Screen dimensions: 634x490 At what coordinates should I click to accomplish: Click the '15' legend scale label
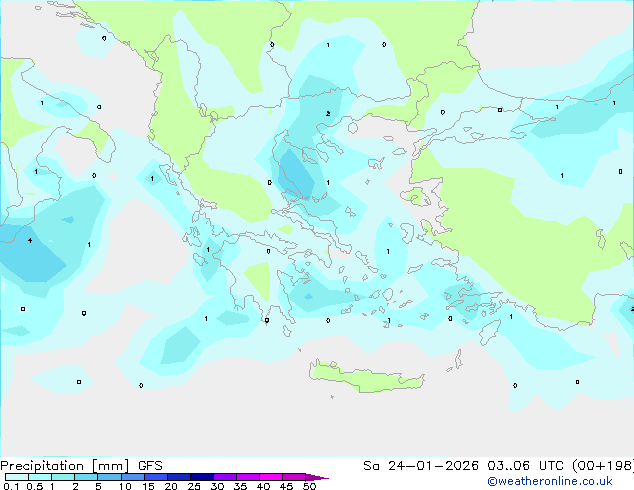click(148, 486)
